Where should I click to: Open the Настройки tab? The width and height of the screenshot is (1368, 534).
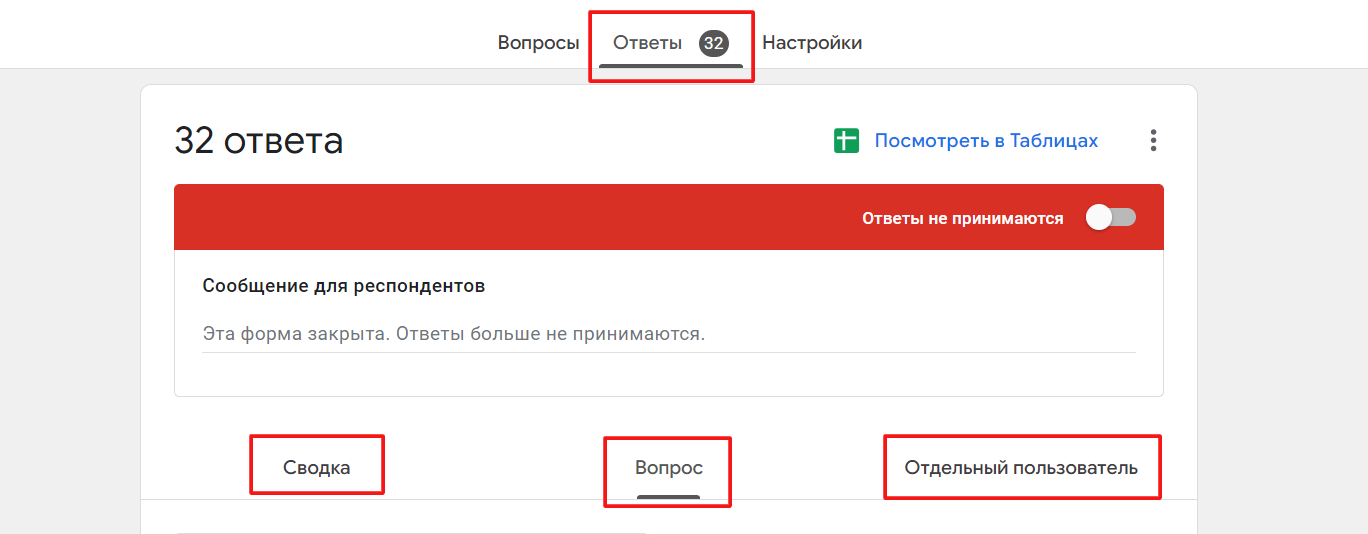coord(812,43)
